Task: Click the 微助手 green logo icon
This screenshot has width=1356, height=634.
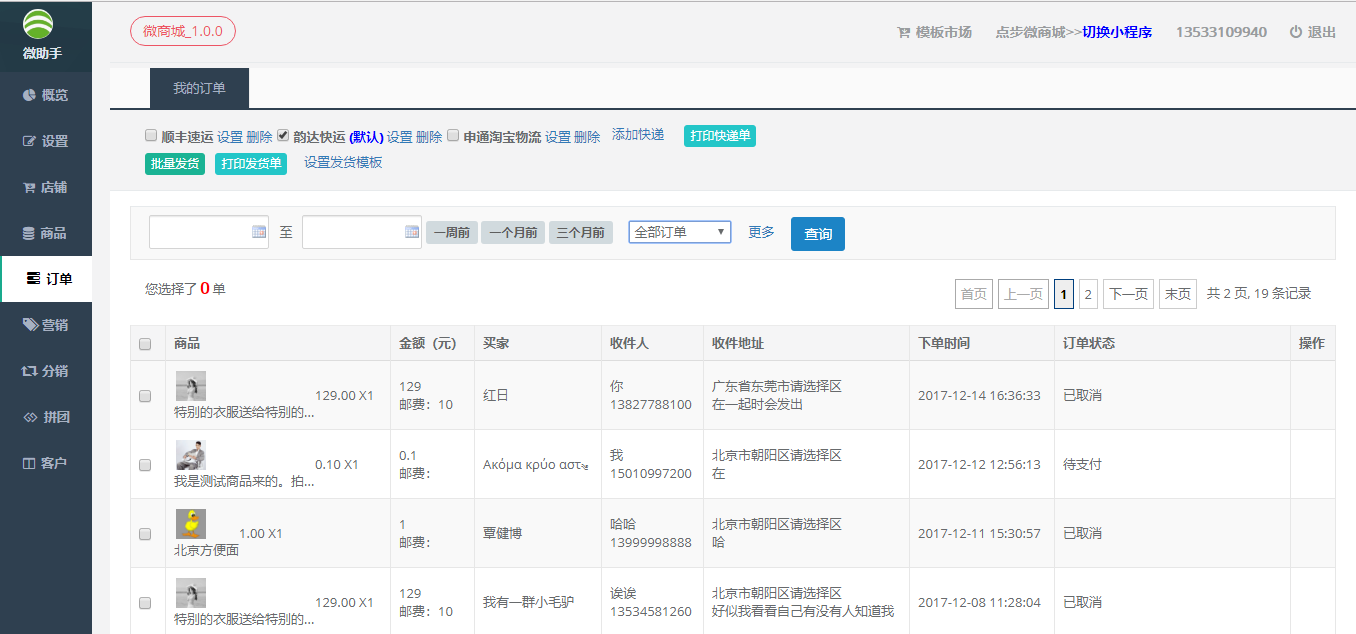Action: click(39, 24)
